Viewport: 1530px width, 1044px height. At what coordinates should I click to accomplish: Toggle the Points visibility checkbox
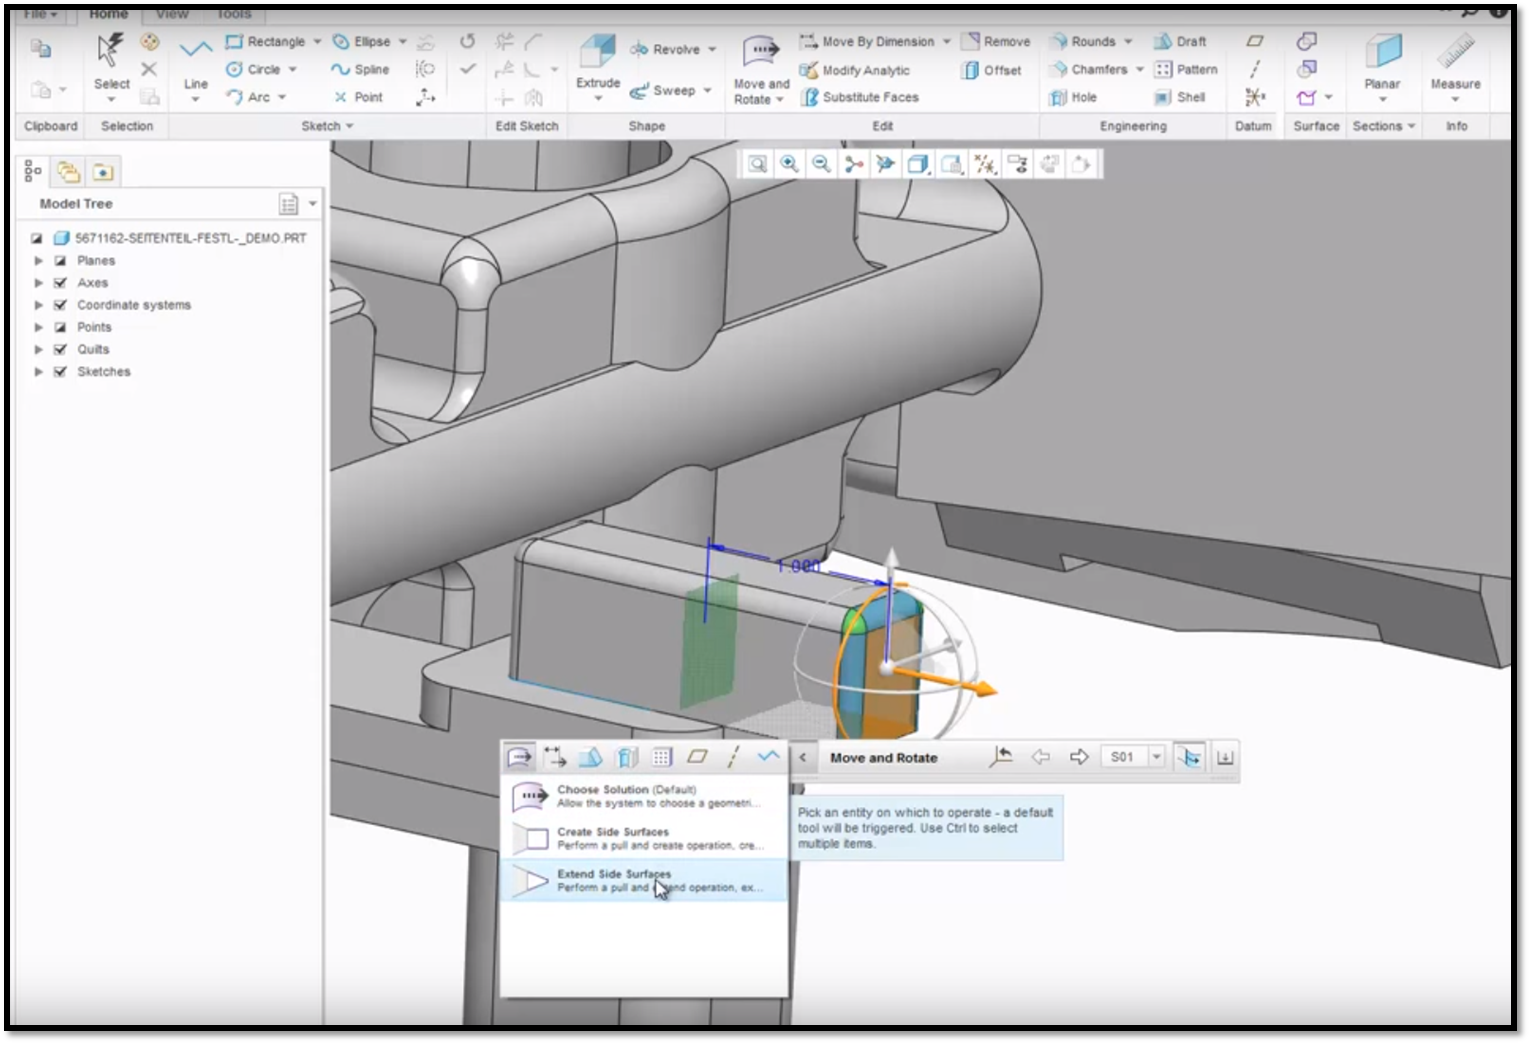(60, 327)
